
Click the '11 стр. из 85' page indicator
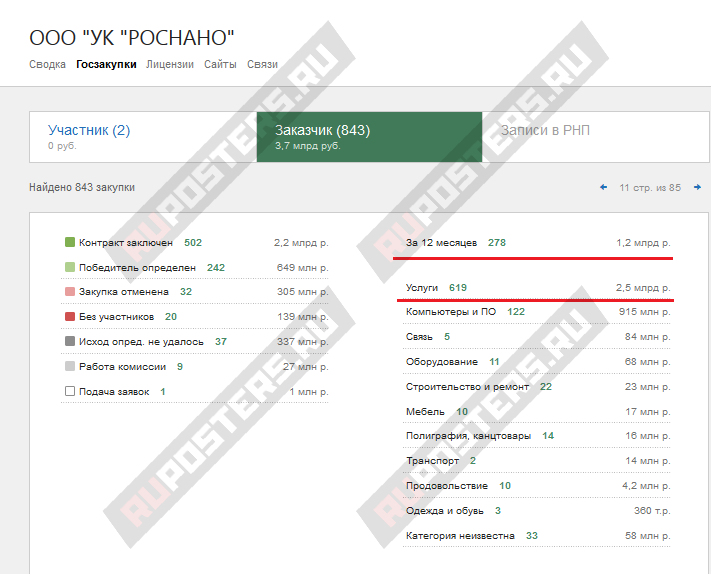650,188
